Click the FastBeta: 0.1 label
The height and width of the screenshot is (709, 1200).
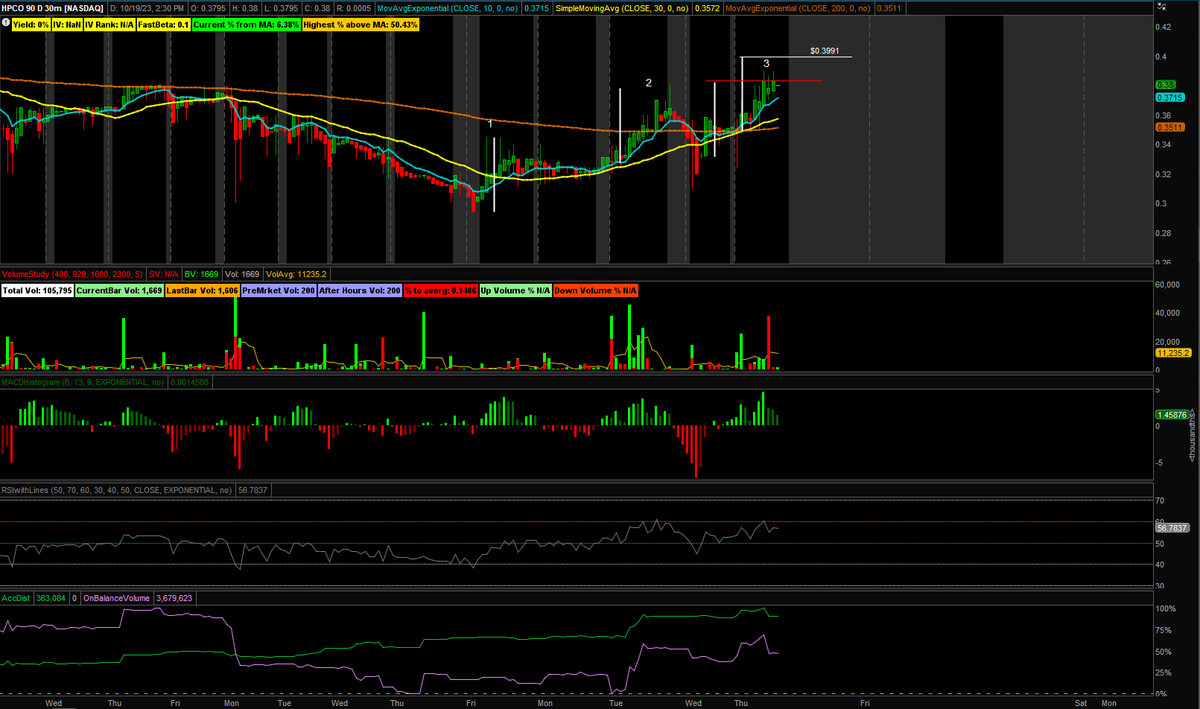(x=162, y=24)
